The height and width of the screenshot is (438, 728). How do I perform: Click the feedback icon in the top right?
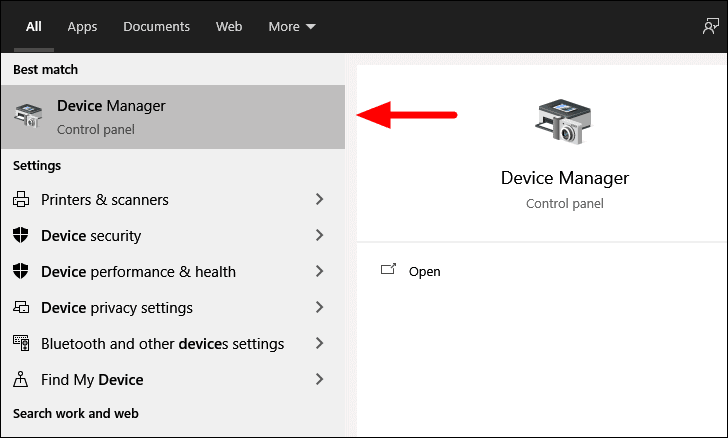(x=710, y=26)
